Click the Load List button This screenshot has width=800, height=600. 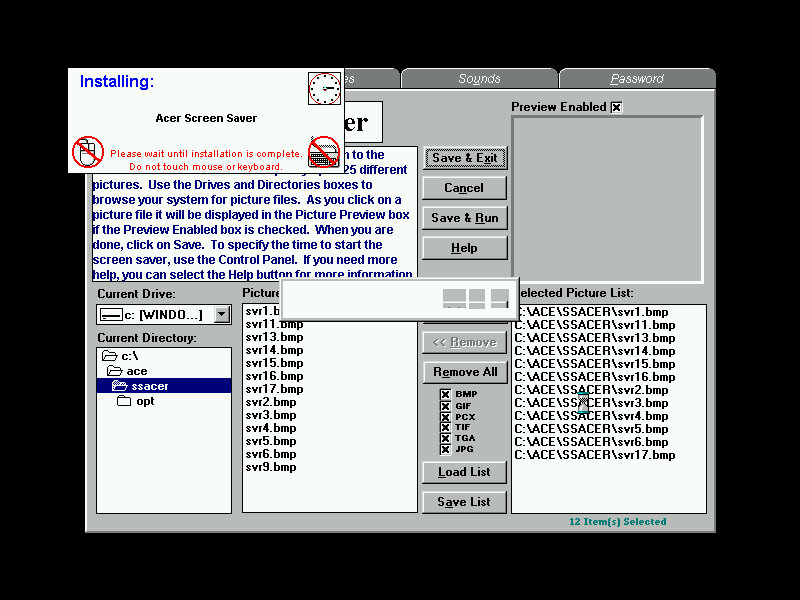pos(464,472)
